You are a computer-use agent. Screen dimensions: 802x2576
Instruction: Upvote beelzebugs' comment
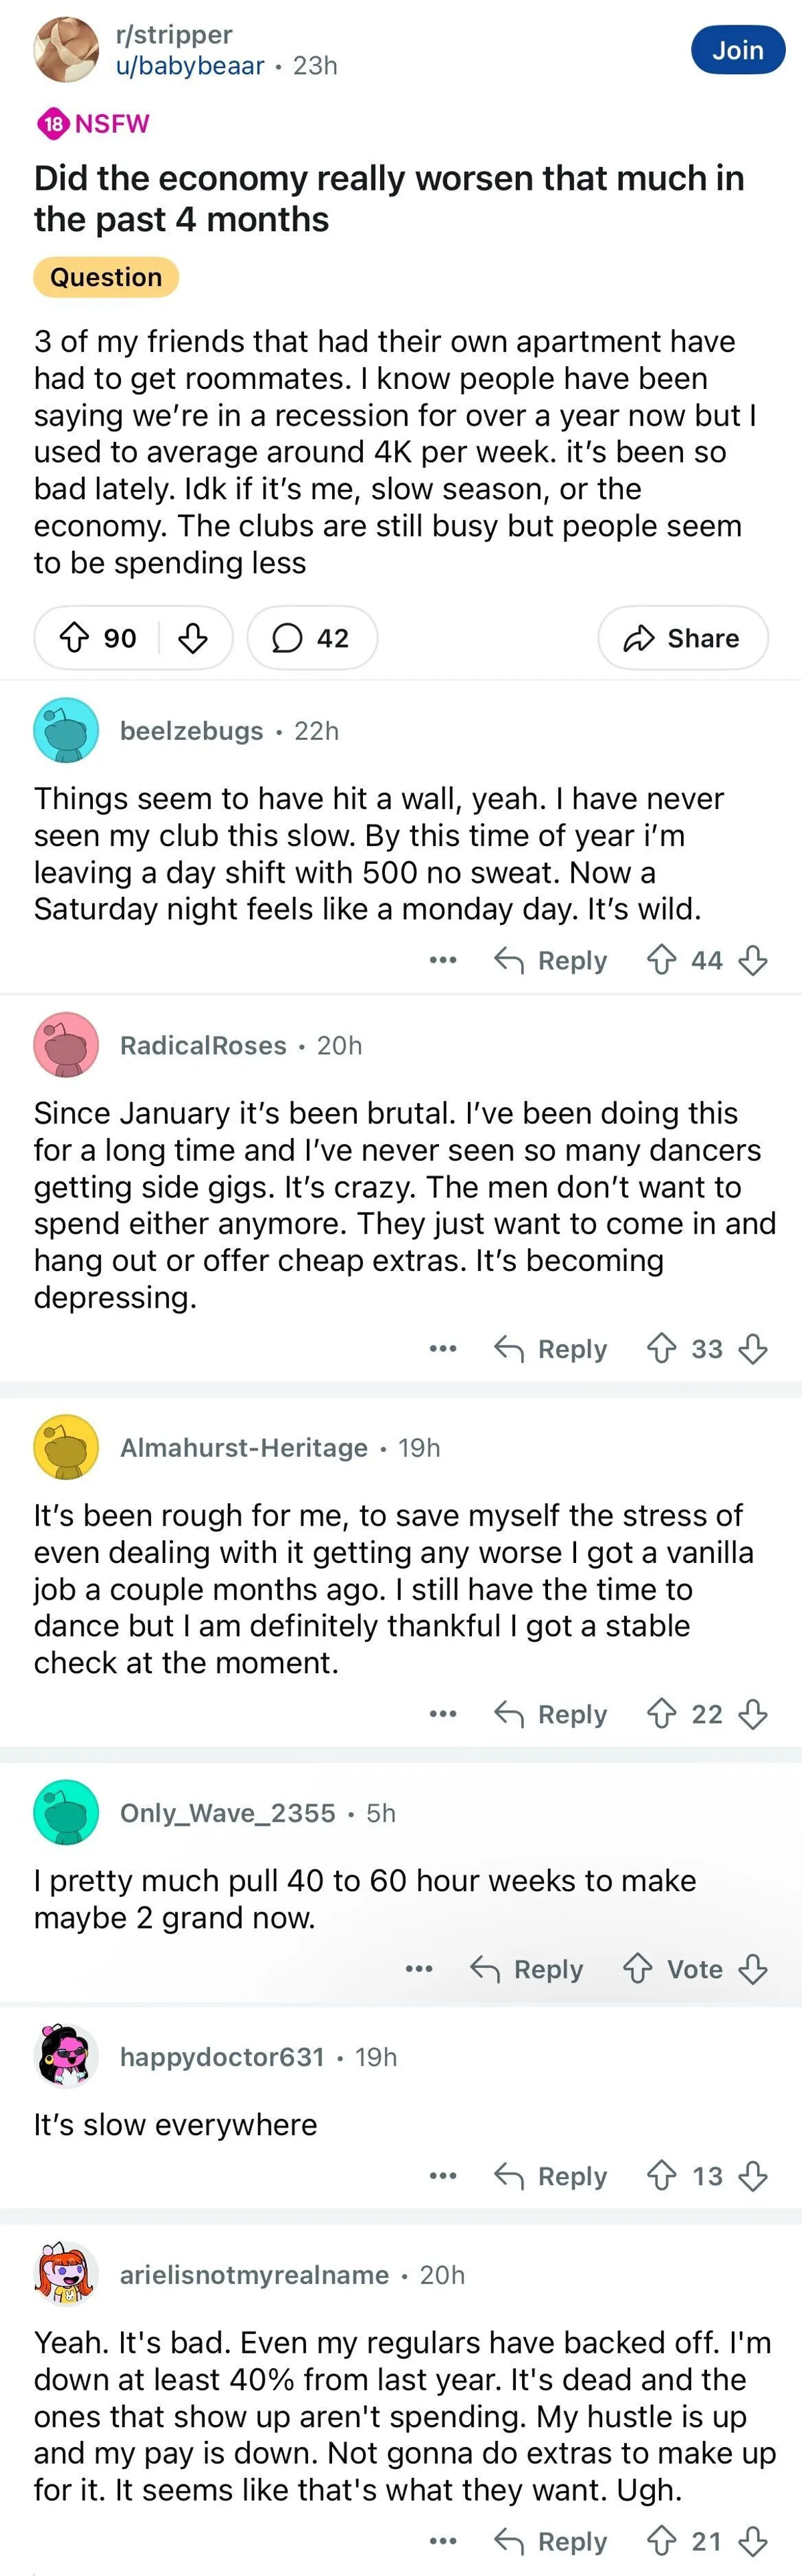point(661,961)
